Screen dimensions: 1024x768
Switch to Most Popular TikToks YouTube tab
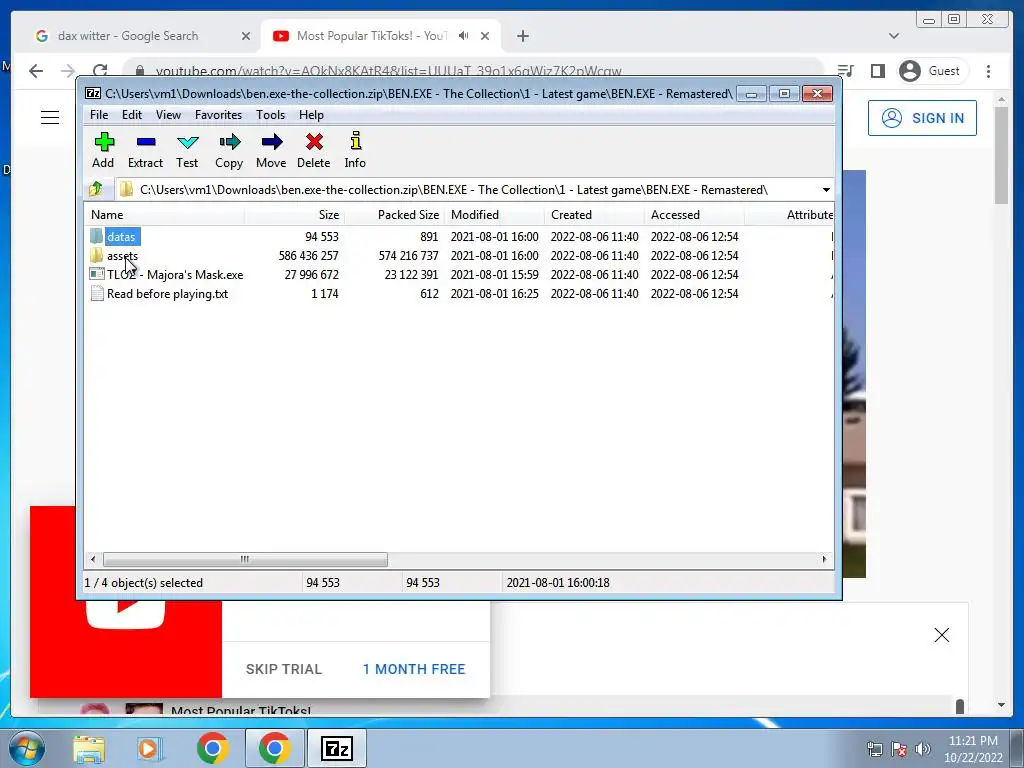372,36
